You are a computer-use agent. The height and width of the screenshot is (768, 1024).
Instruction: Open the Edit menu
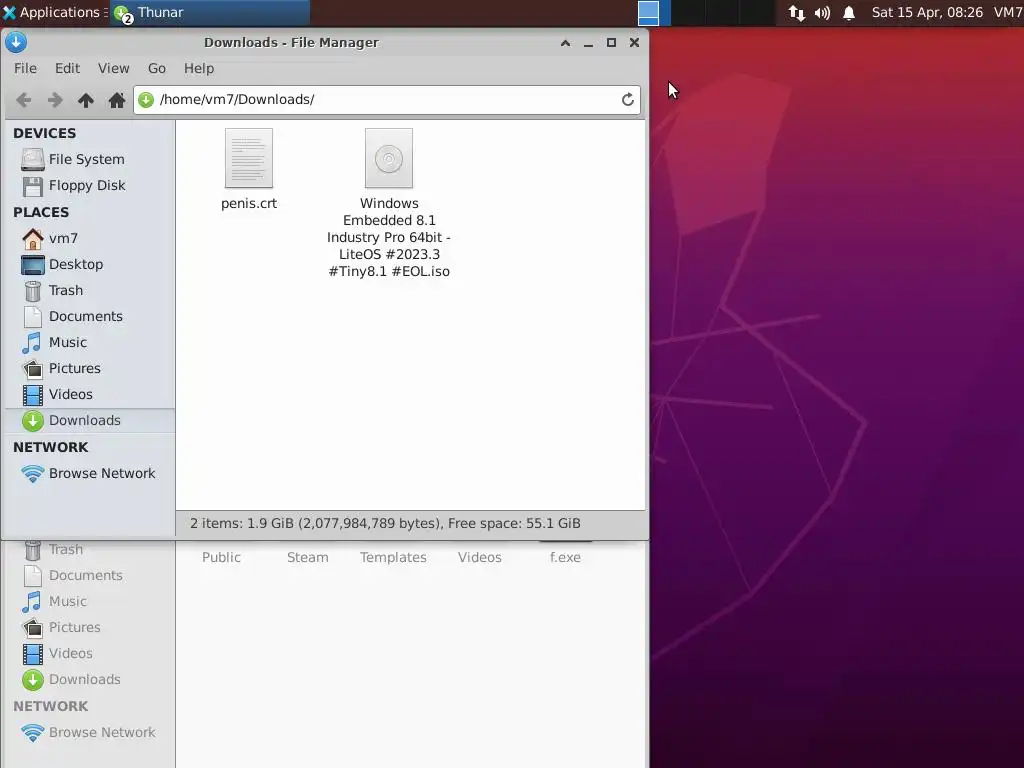click(67, 69)
